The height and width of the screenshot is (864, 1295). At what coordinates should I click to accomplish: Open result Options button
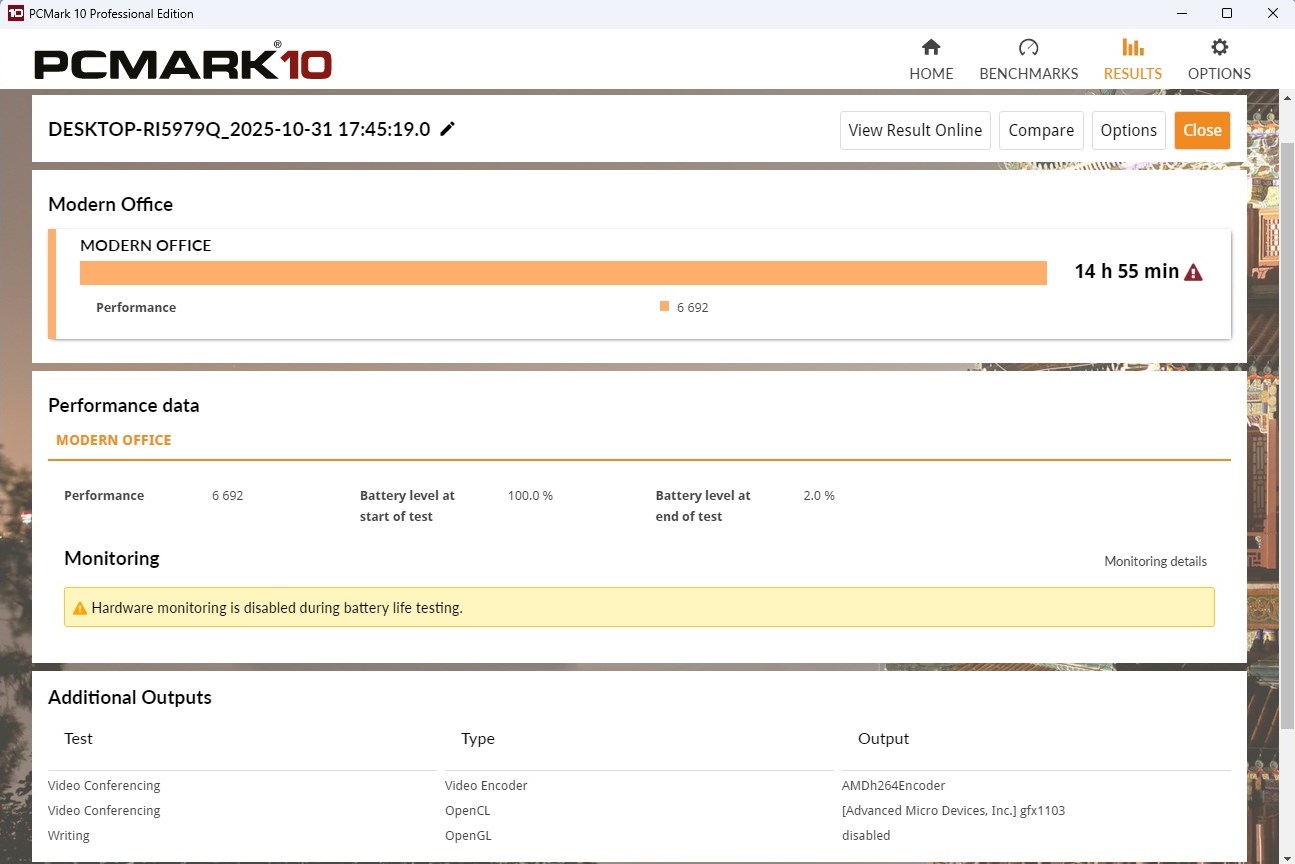[1128, 130]
